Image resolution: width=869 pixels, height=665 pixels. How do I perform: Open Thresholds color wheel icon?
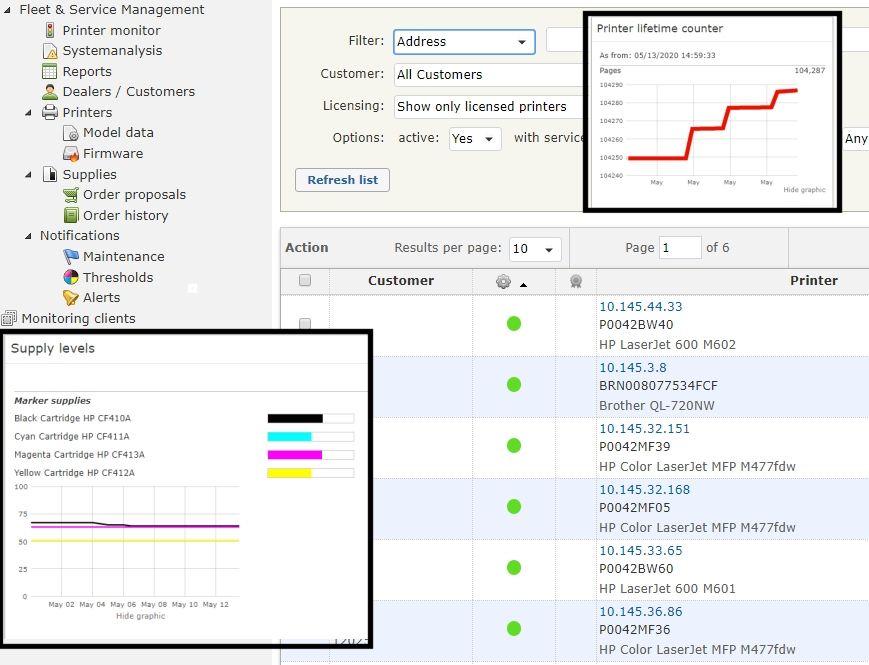(x=71, y=277)
